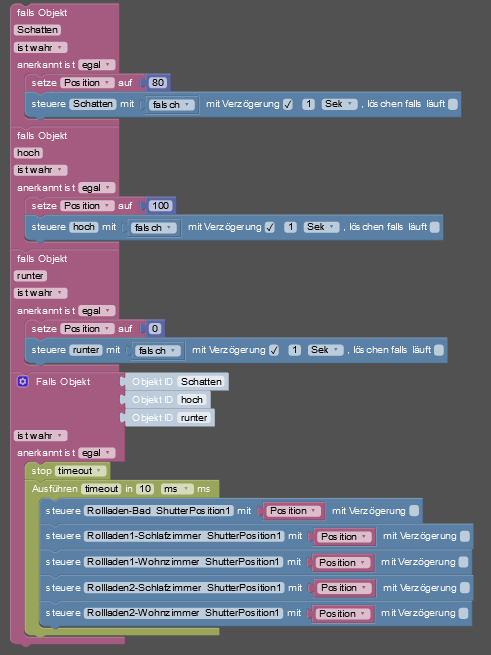Open 'falsch' dropdown in steuere Schatten row
This screenshot has height=655, width=491.
[172, 104]
